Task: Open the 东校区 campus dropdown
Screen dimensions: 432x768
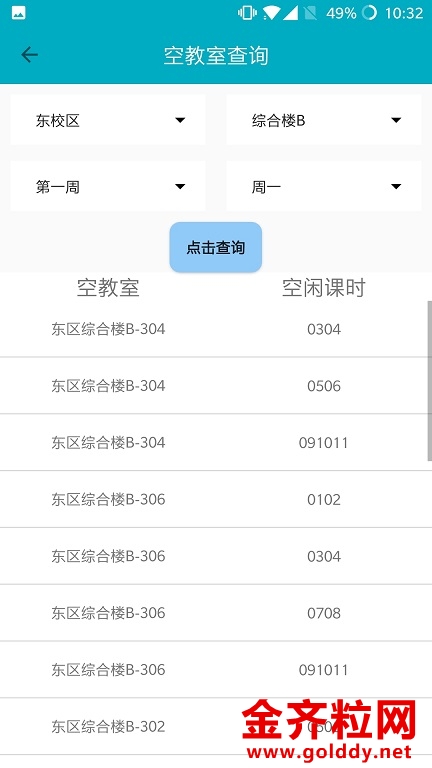Action: [108, 120]
